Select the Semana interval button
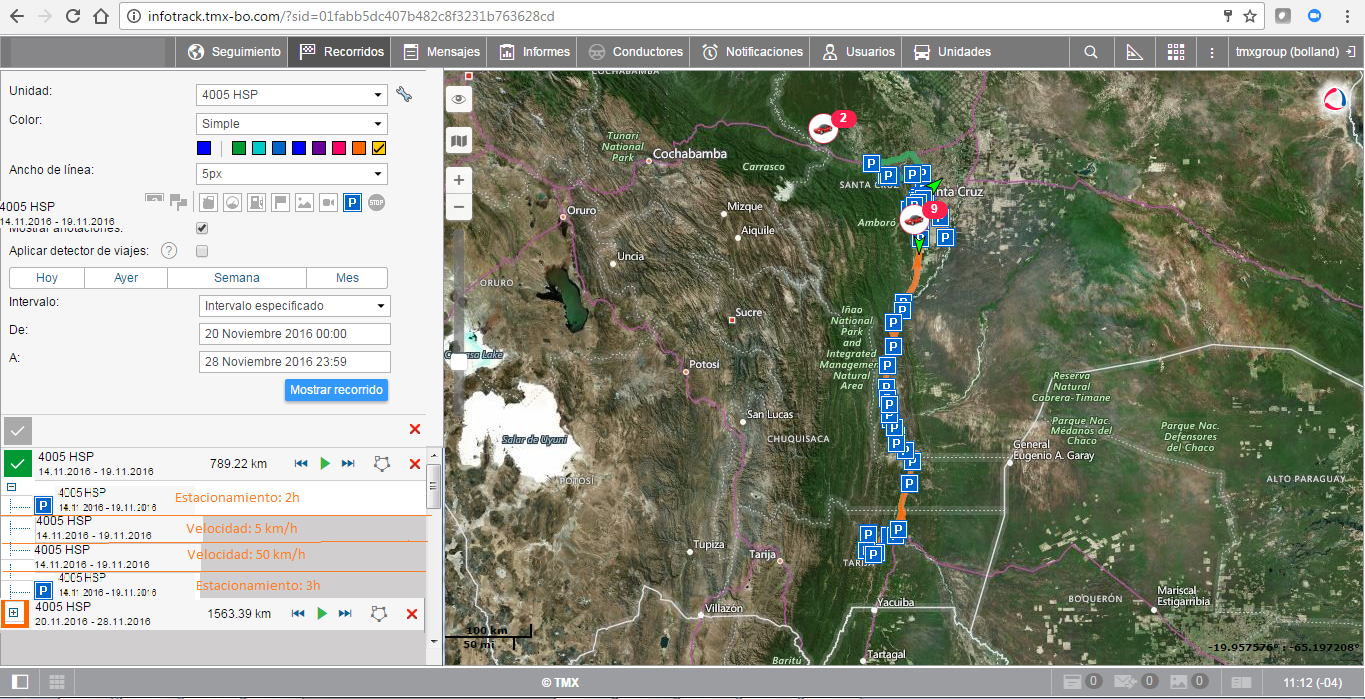 (237, 278)
